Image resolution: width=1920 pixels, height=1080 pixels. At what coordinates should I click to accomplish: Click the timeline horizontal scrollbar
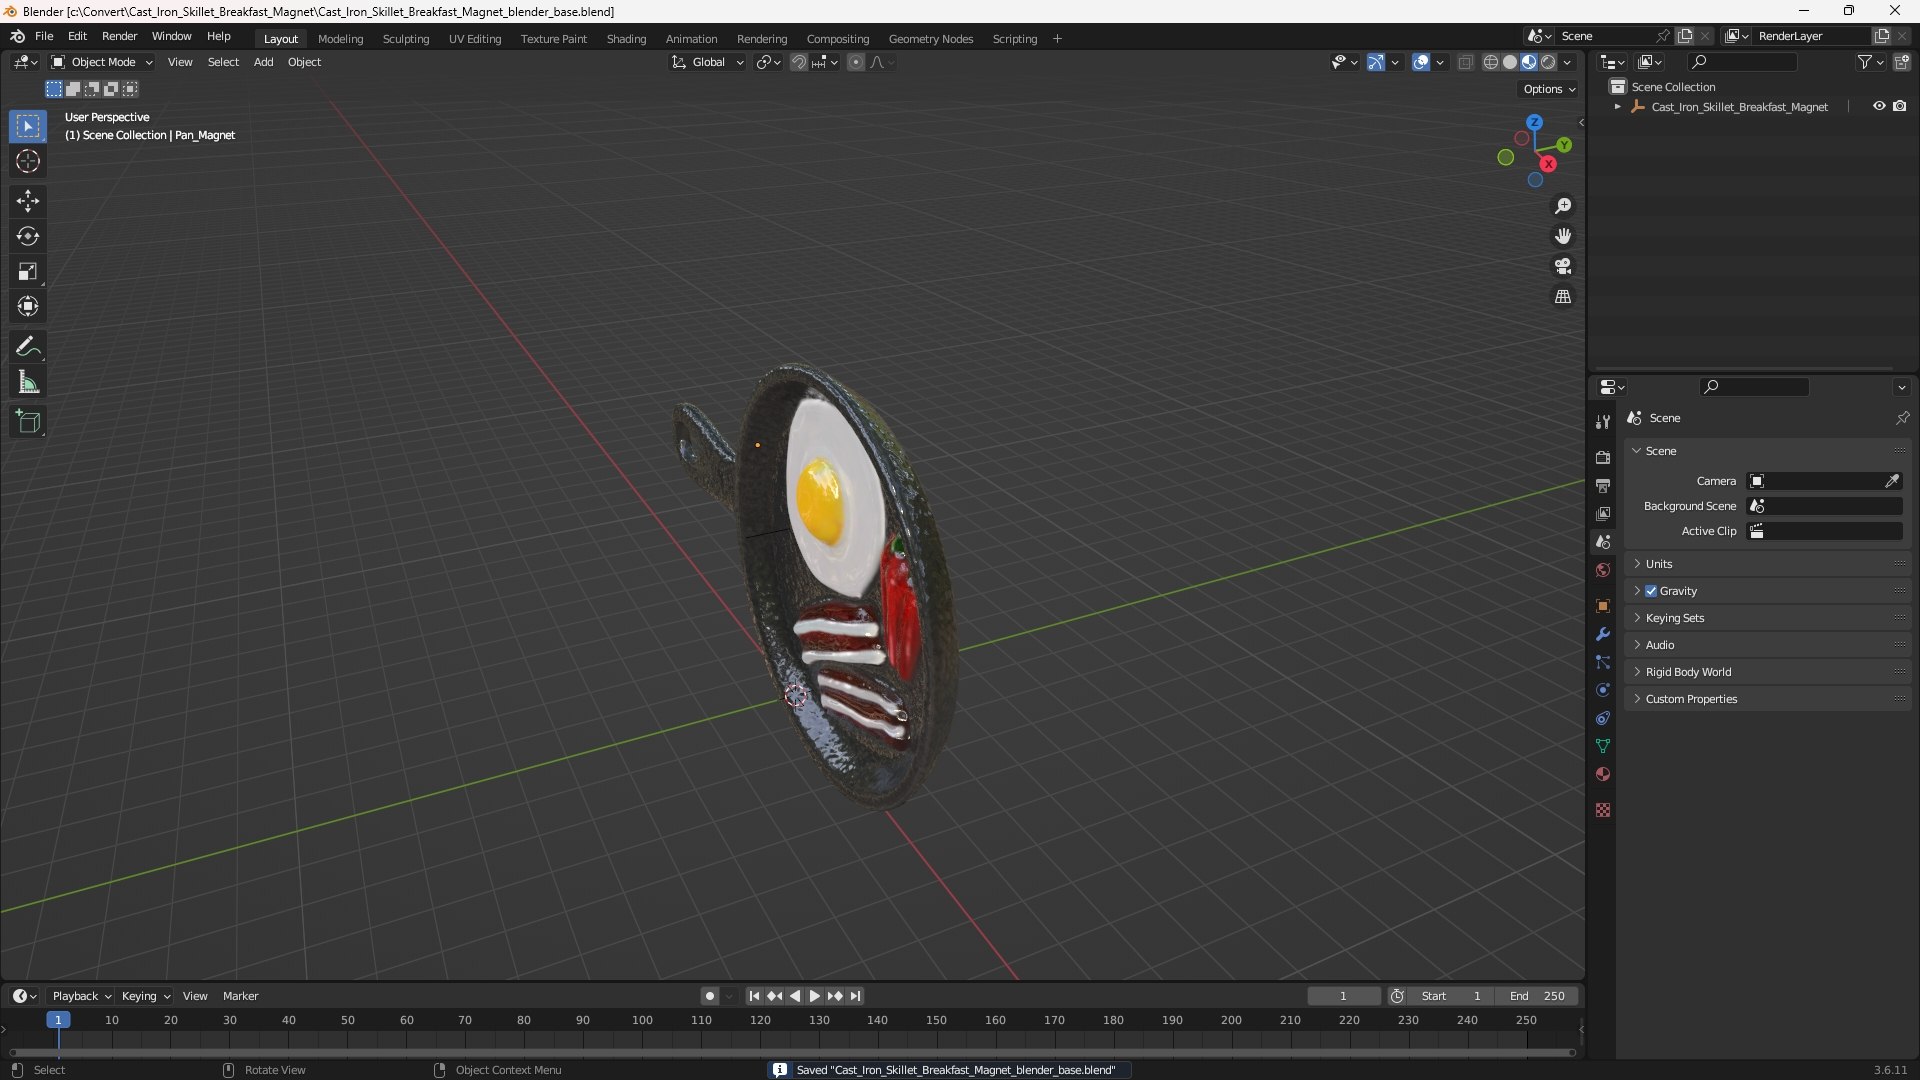coord(792,1052)
